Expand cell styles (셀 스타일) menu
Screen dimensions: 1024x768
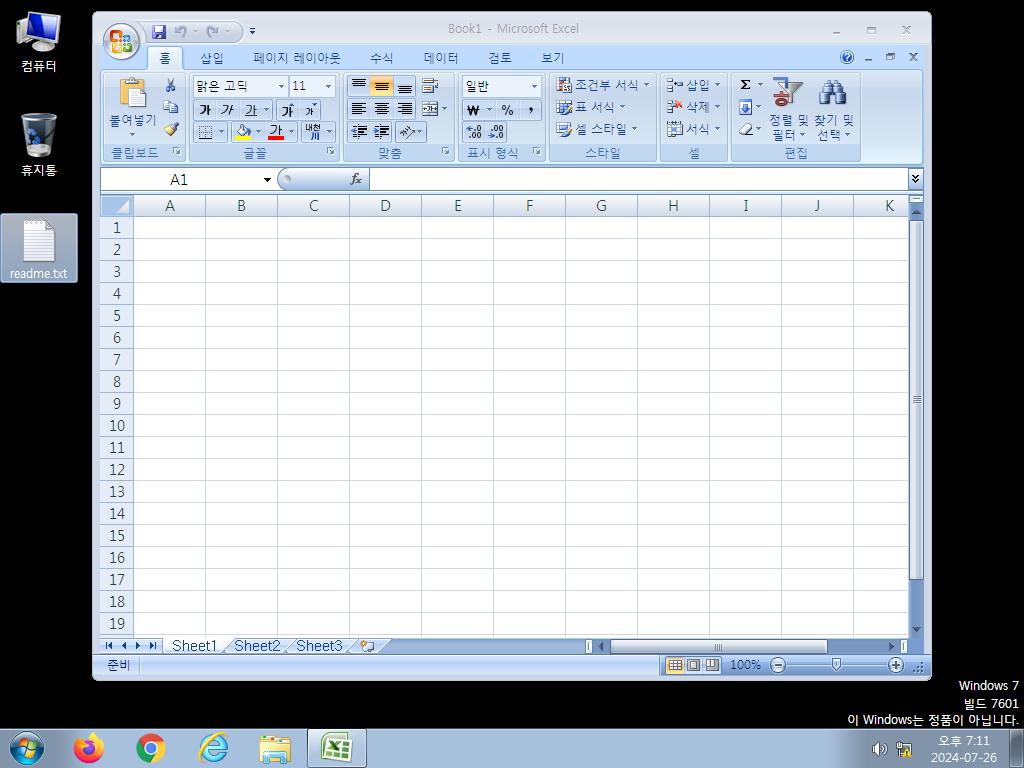coord(597,129)
